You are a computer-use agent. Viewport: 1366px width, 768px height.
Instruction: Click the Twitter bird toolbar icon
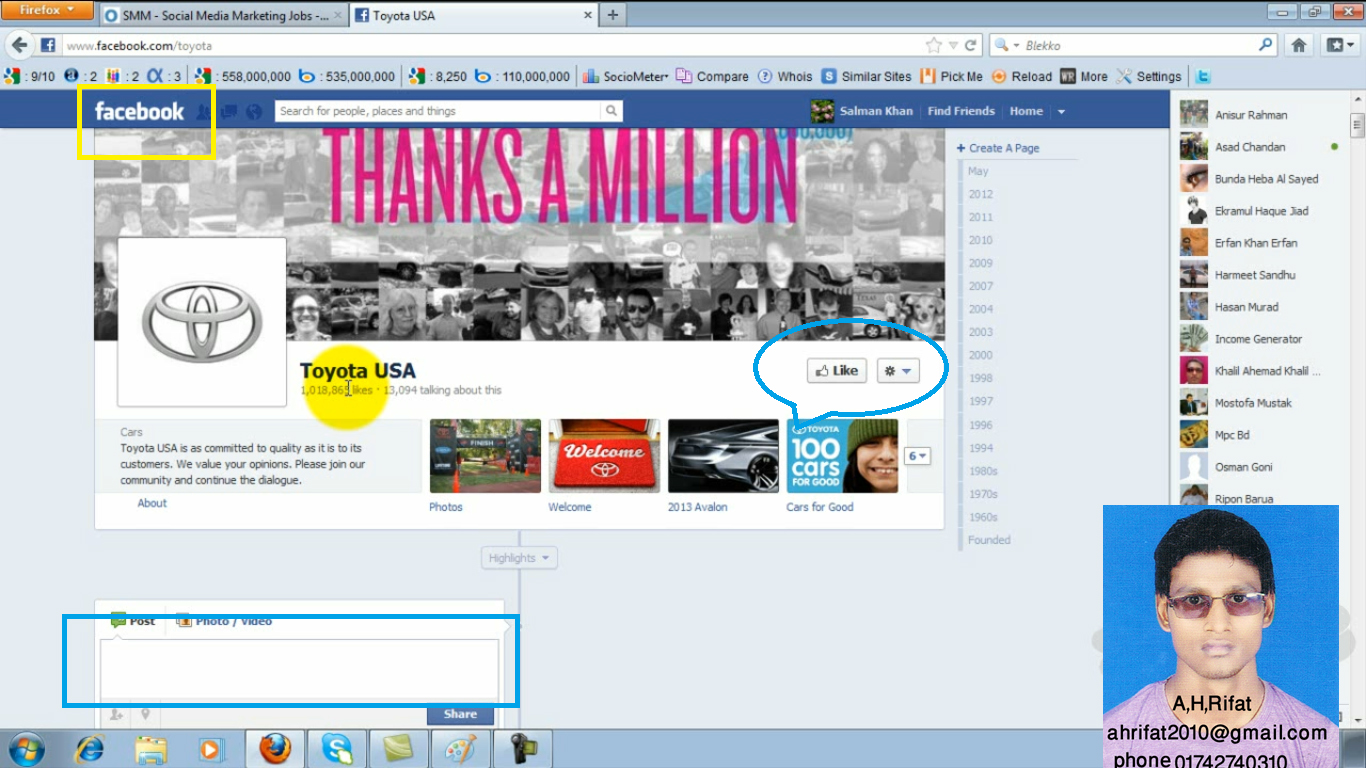[x=1204, y=76]
